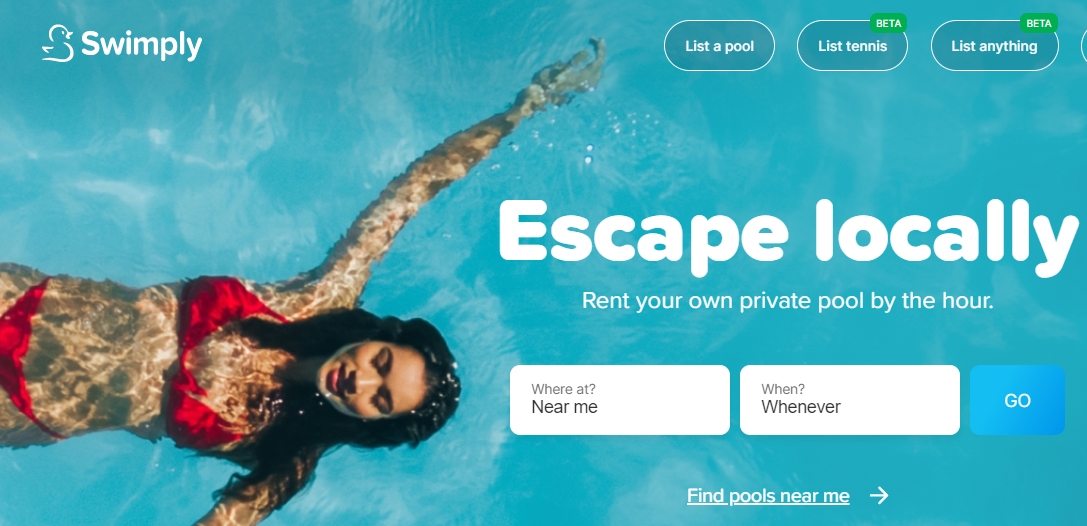The height and width of the screenshot is (526, 1087).
Task: Click the Swimply duck logo icon
Action: click(x=58, y=44)
